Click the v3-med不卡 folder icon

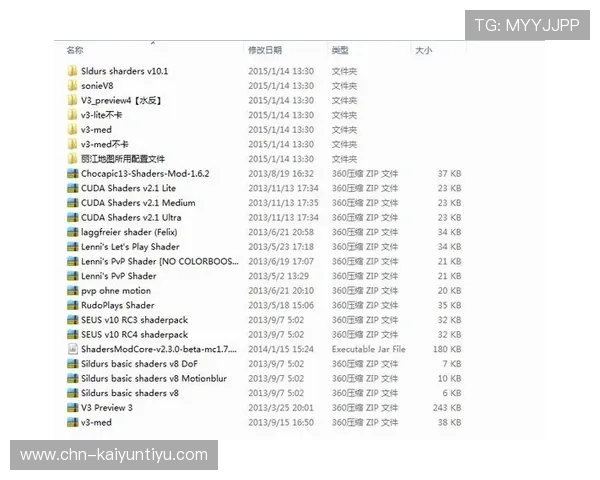pyautogui.click(x=72, y=144)
